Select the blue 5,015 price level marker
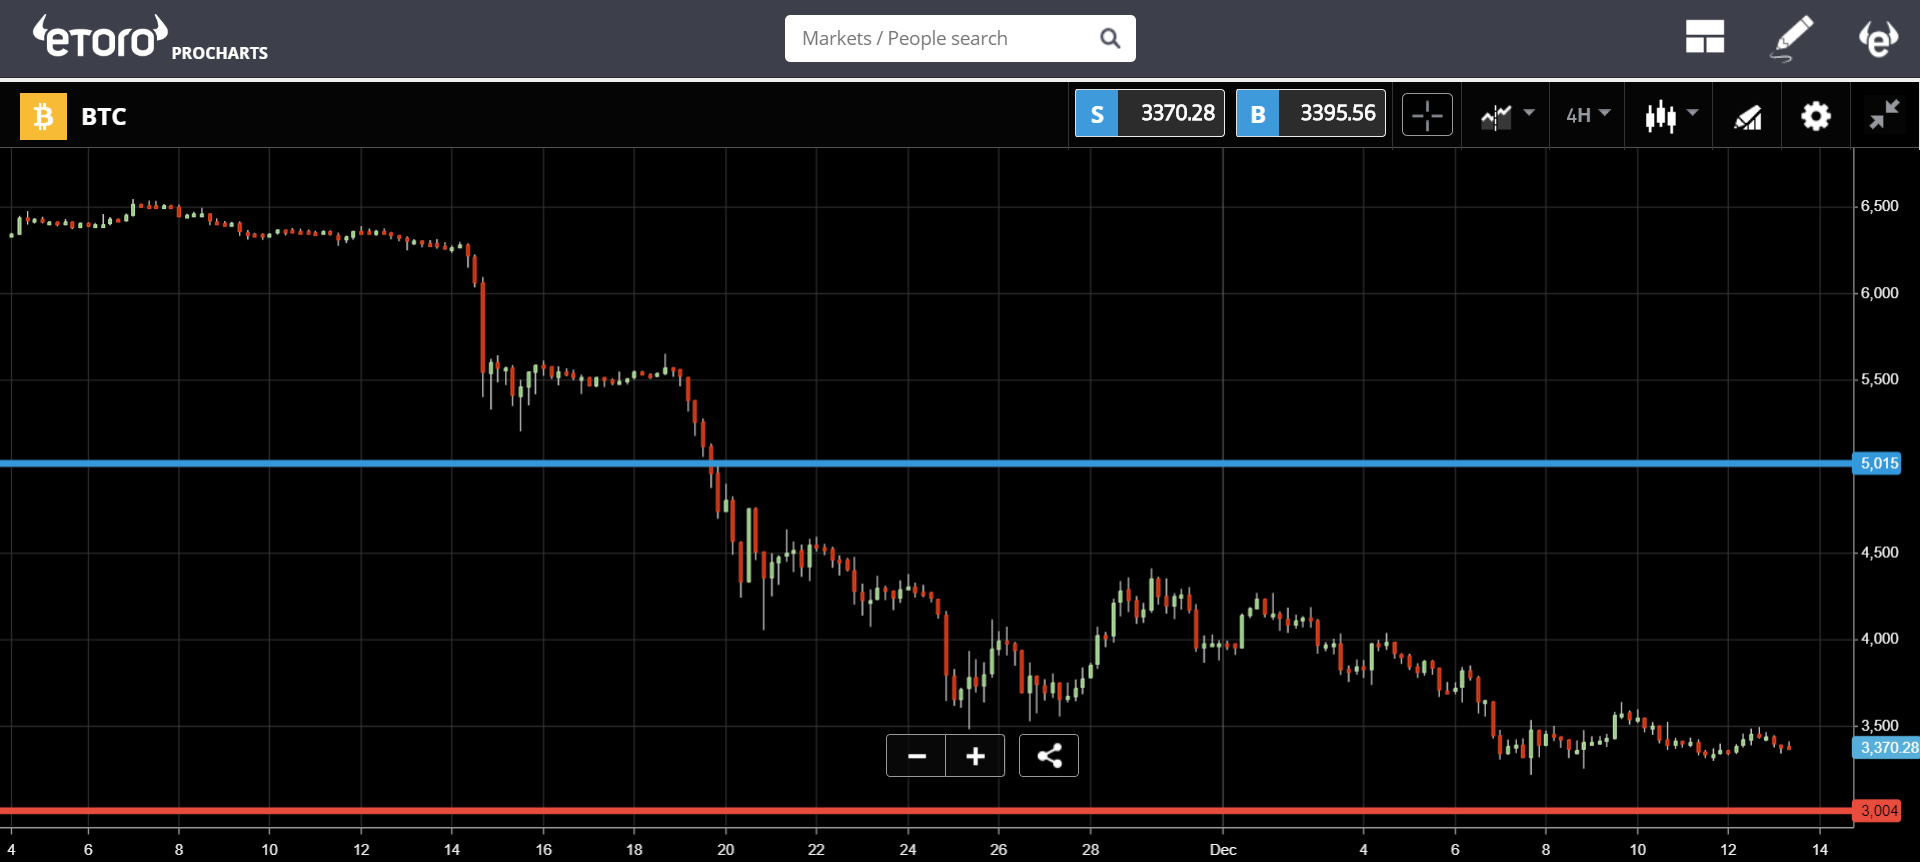The image size is (1920, 862). (x=1878, y=463)
